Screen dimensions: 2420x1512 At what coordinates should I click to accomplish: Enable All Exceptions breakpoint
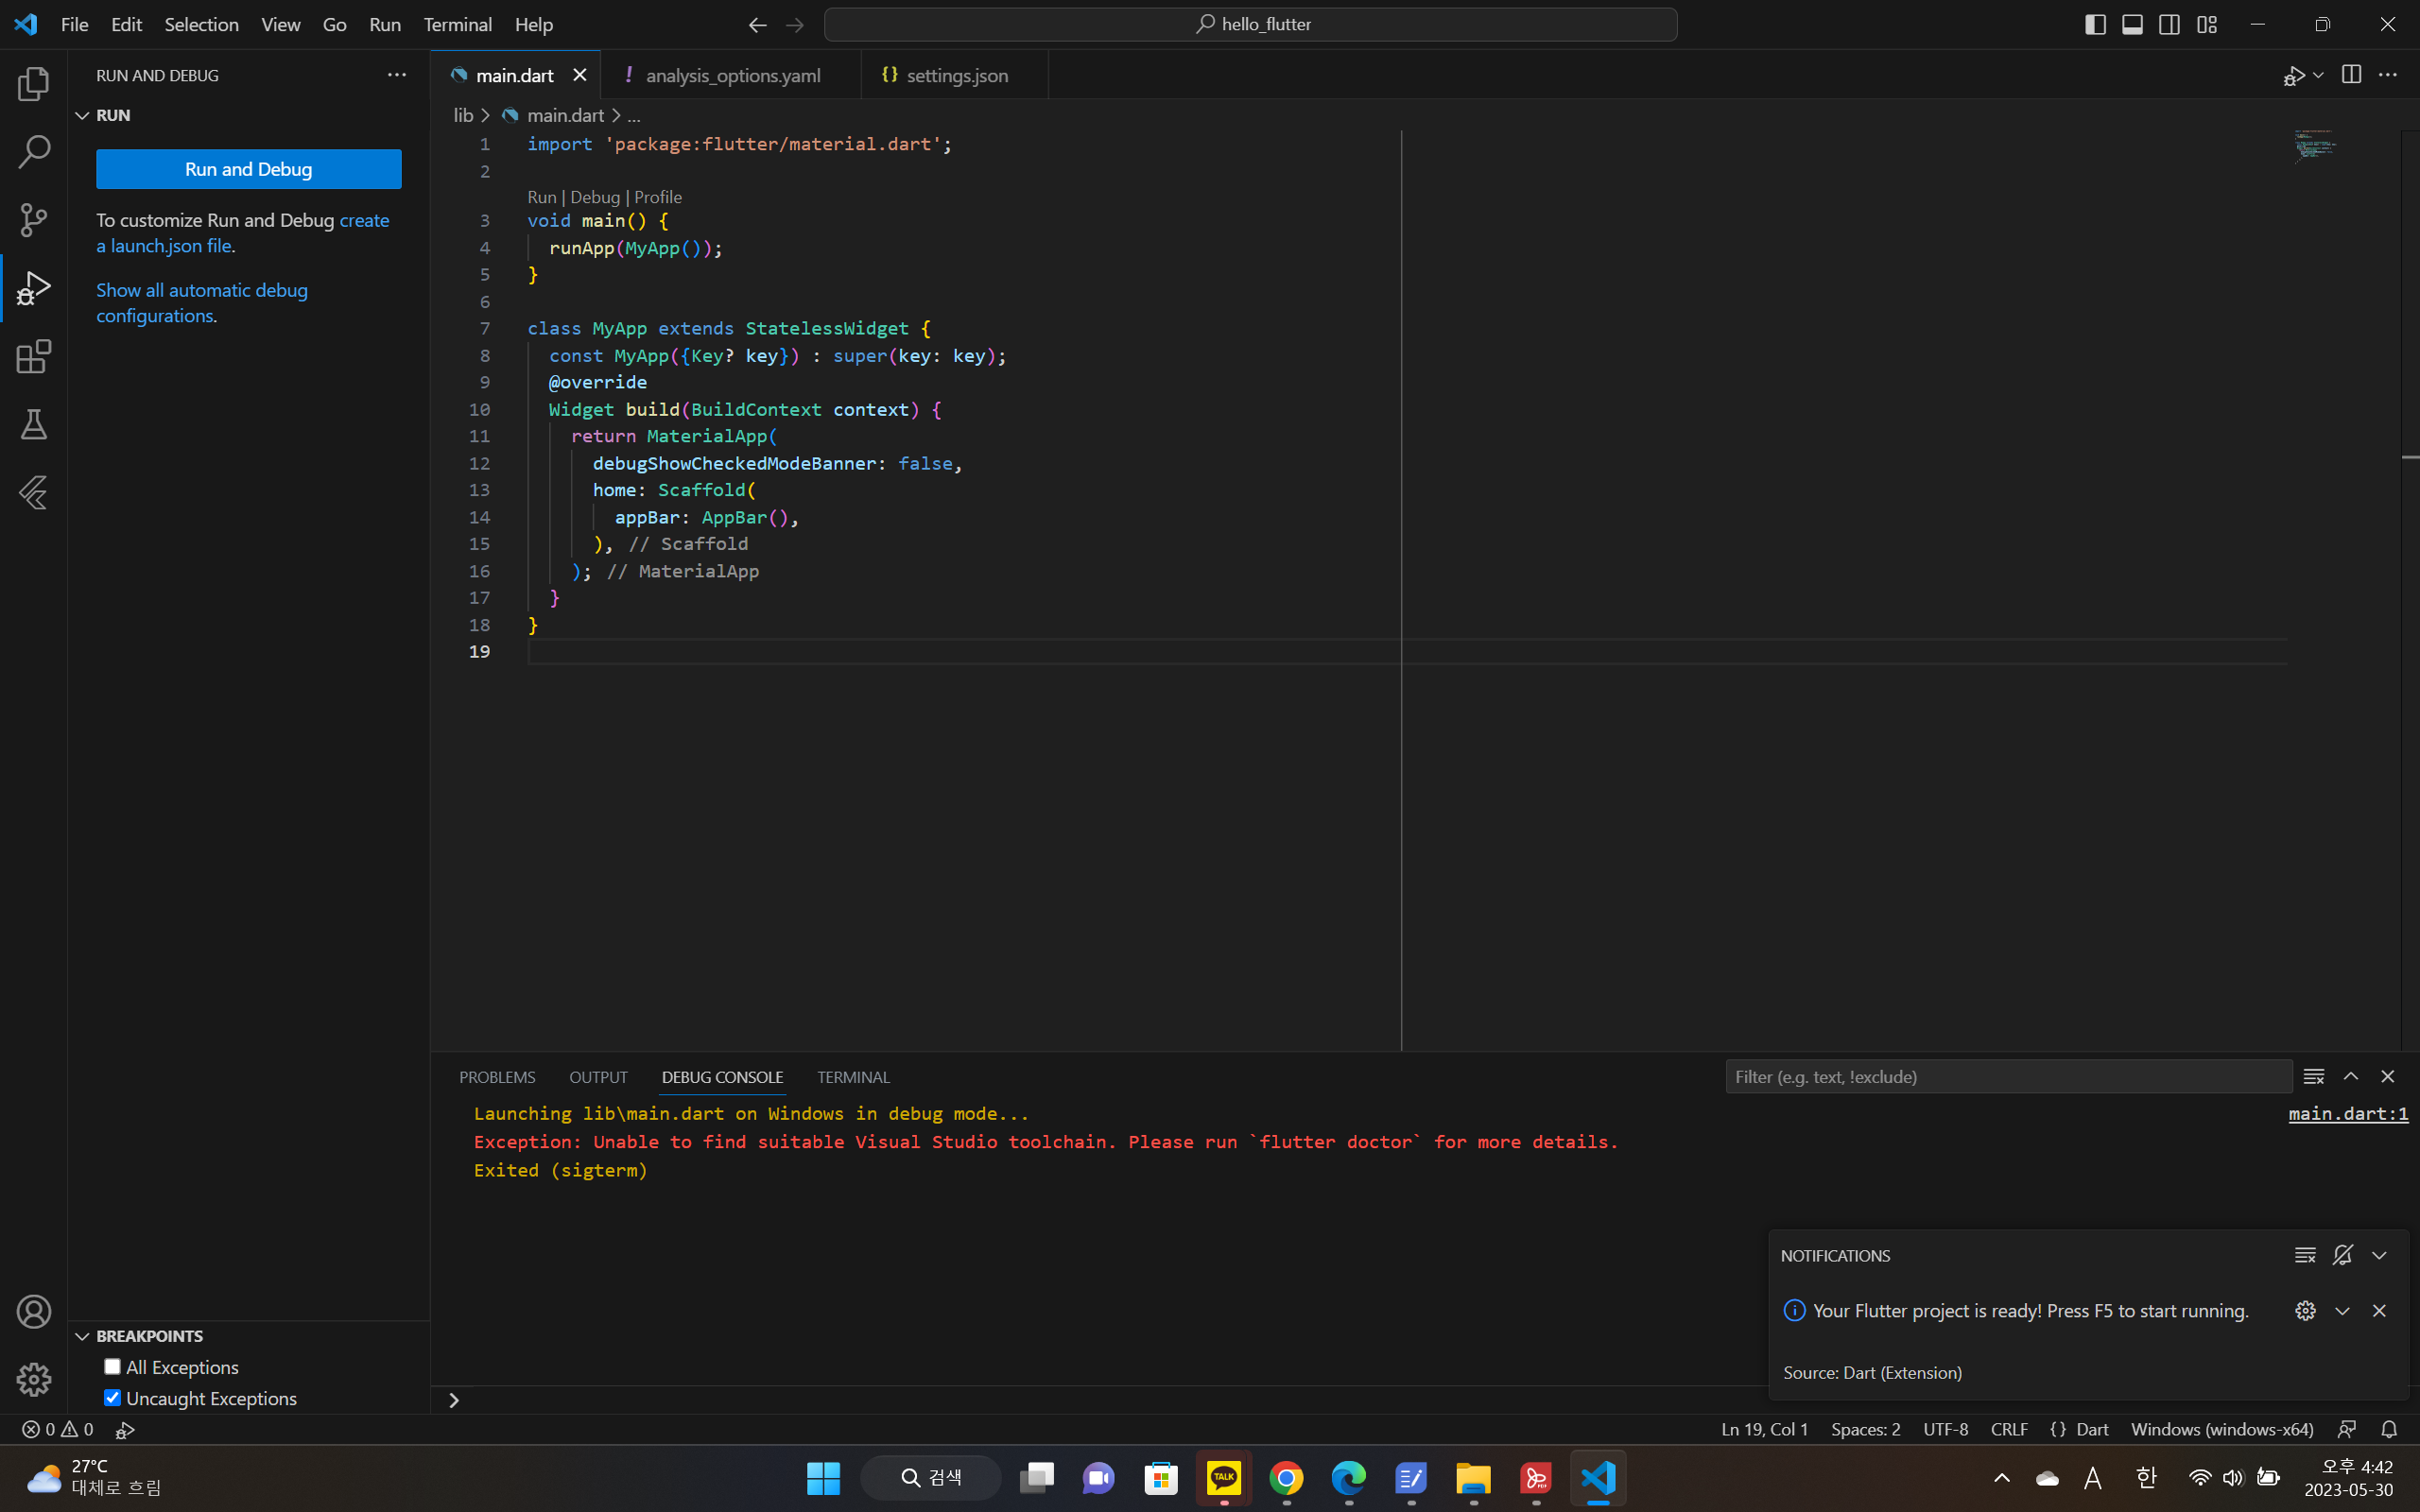(x=112, y=1367)
